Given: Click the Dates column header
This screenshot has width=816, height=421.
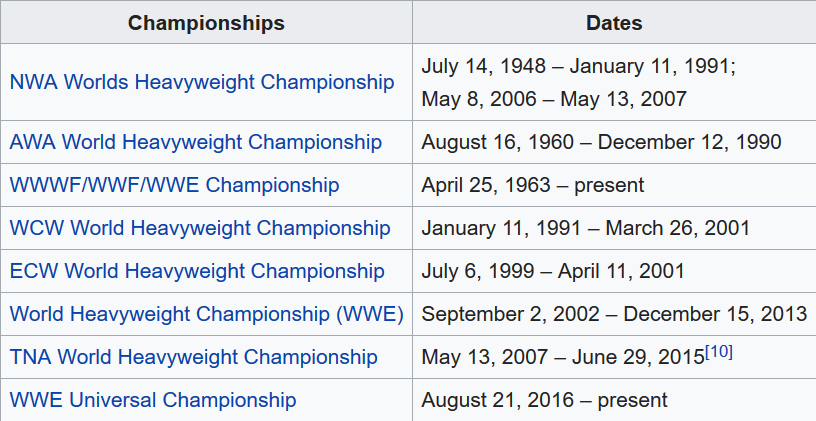Looking at the screenshot, I should pyautogui.click(x=614, y=22).
